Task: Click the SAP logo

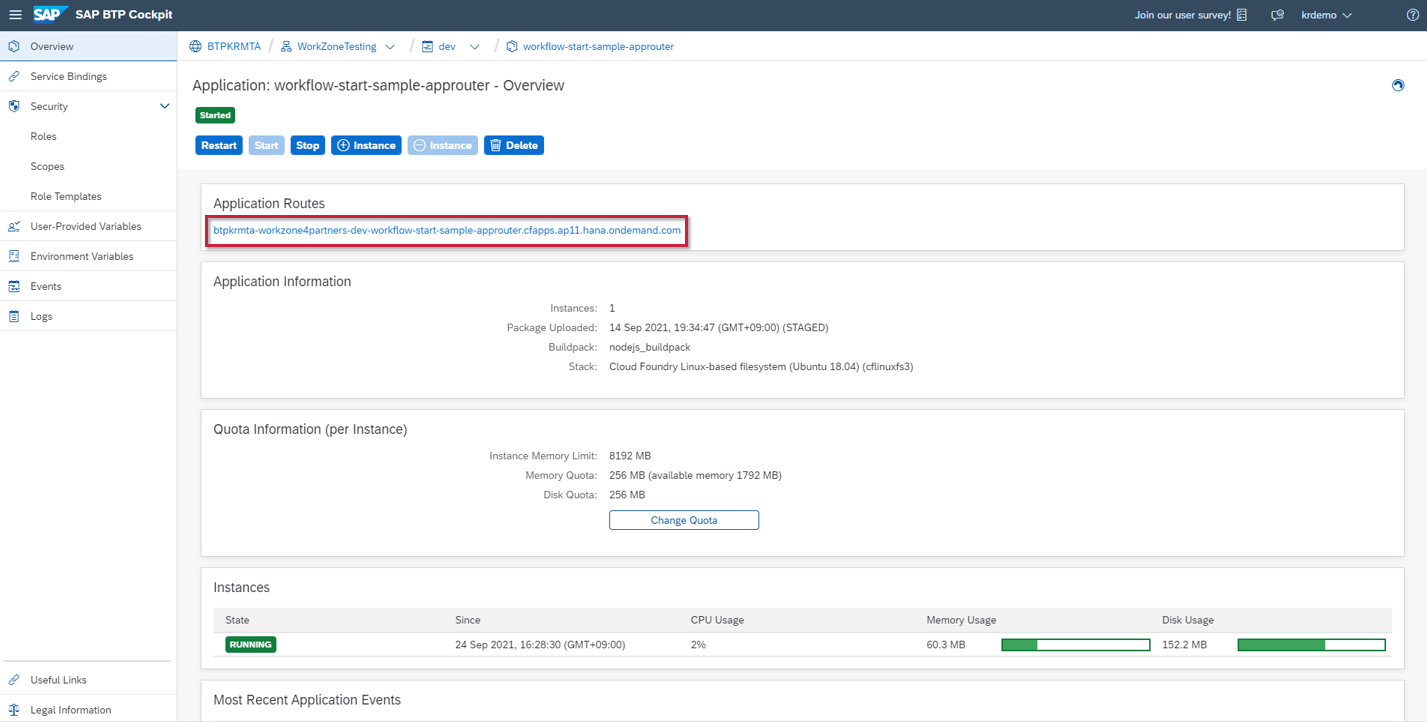Action: (50, 14)
